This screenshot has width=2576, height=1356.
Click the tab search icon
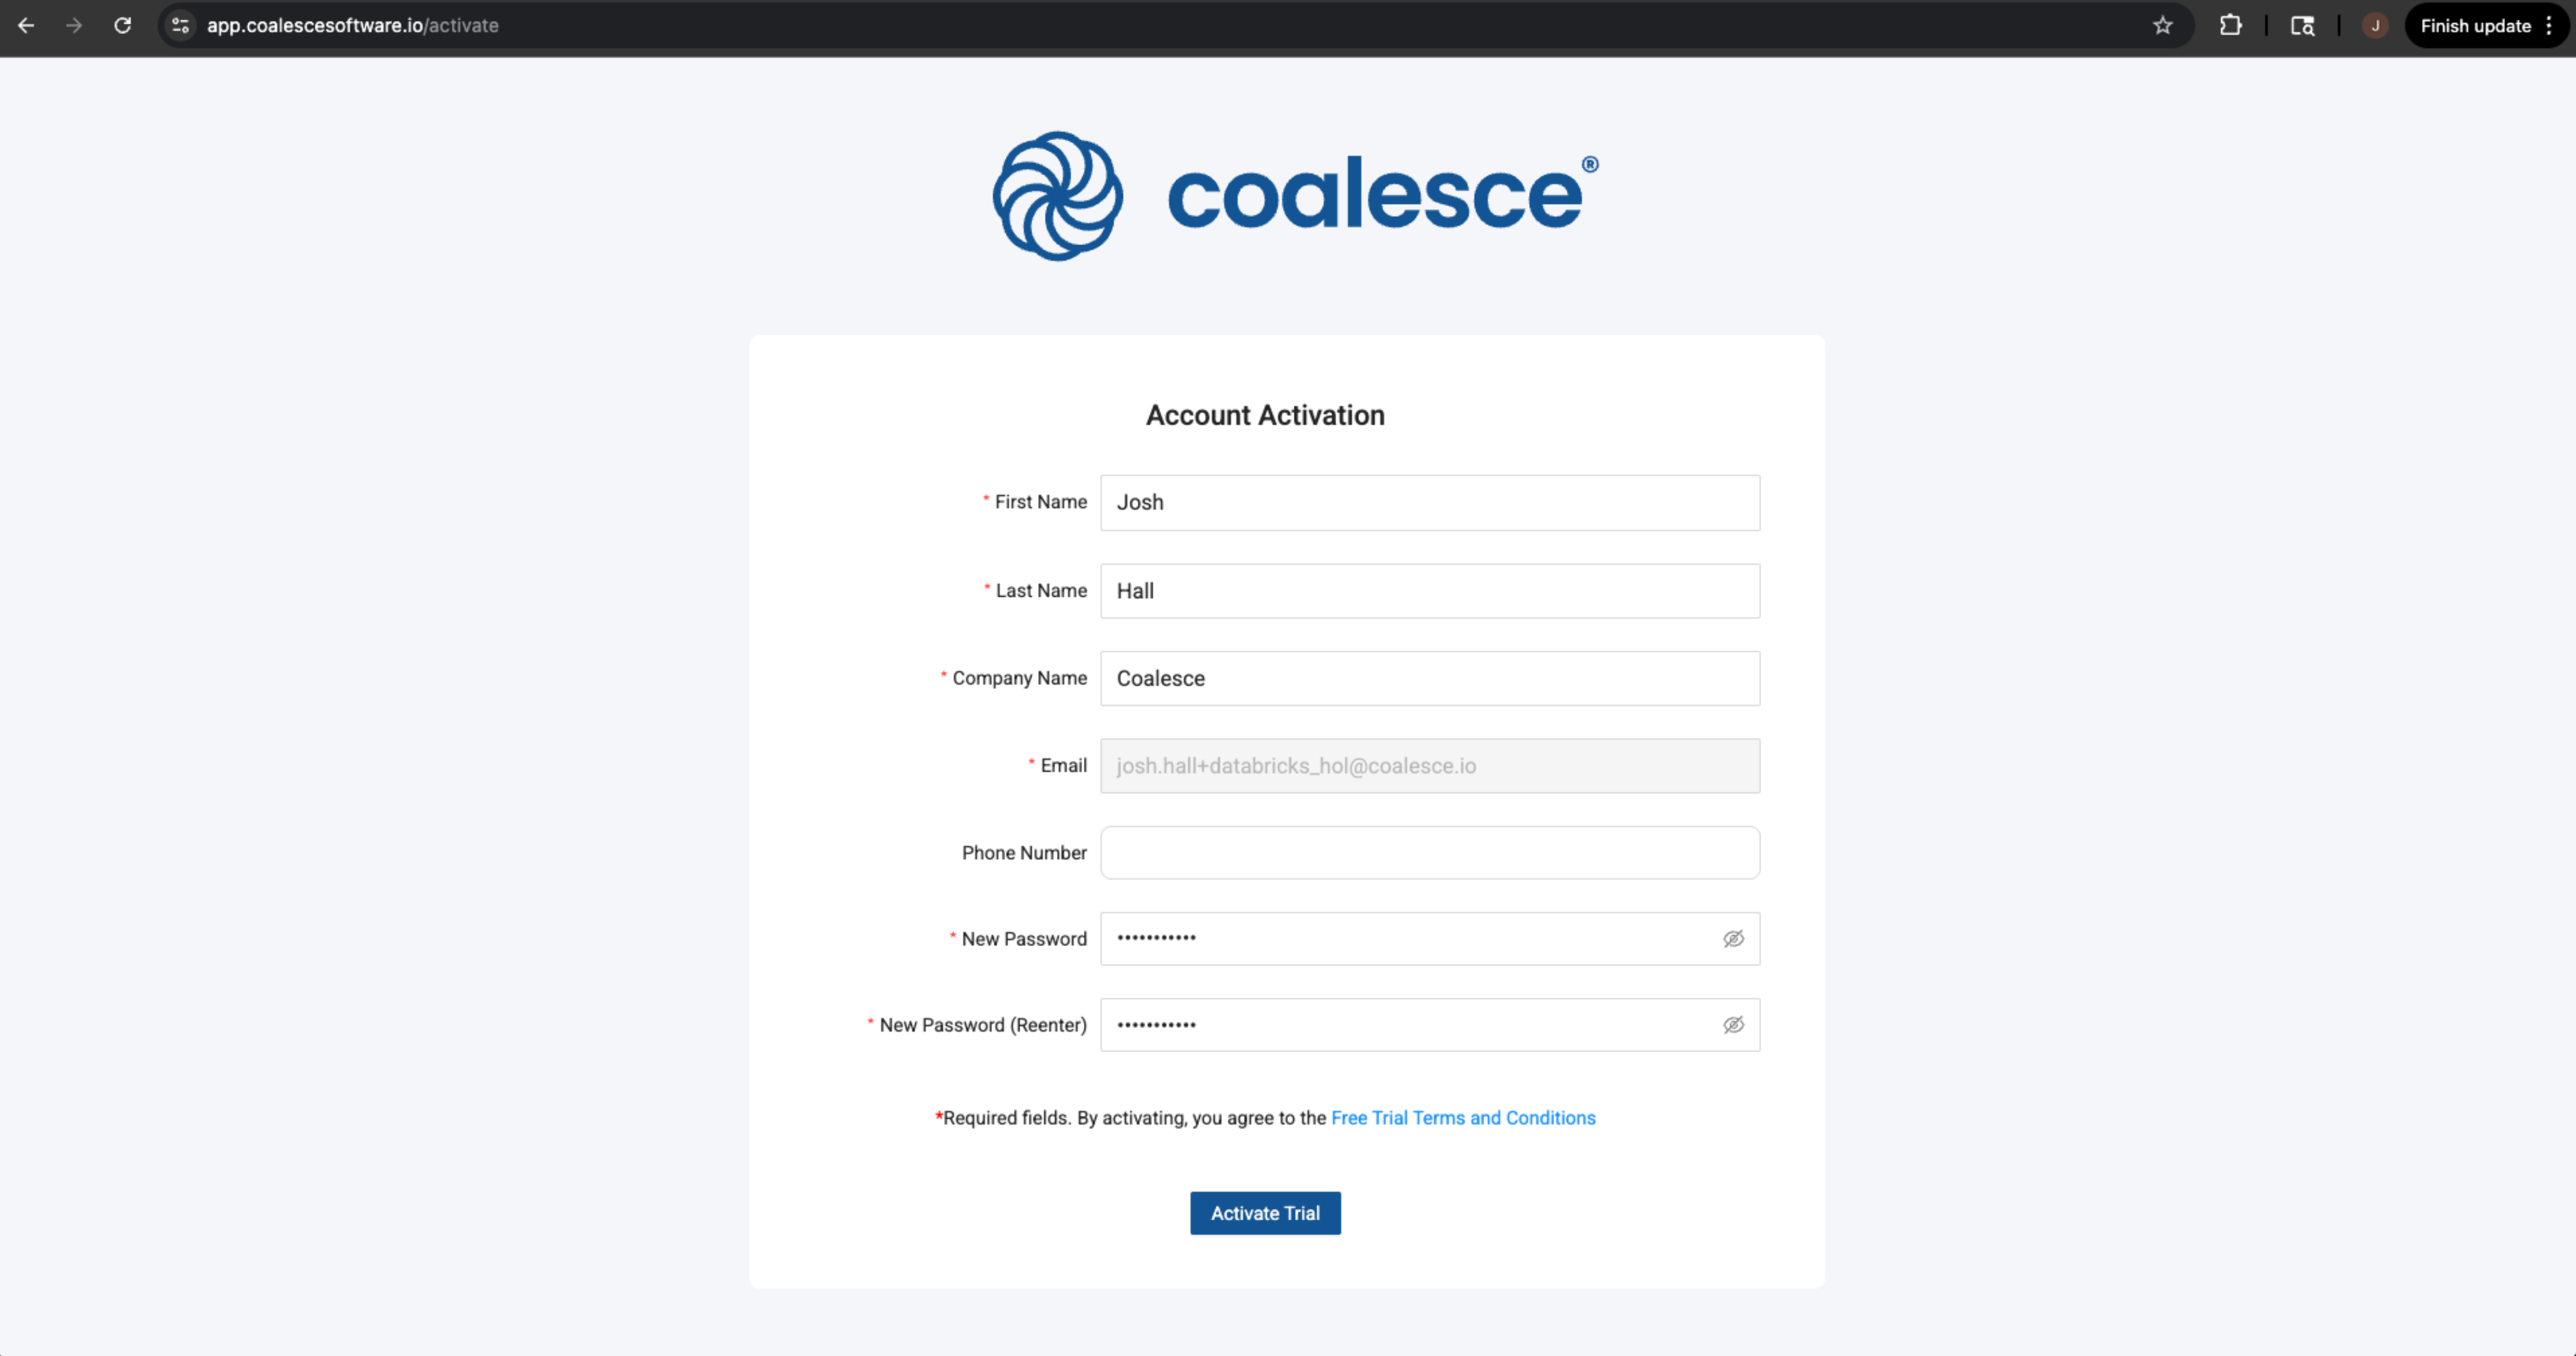pos(2303,26)
